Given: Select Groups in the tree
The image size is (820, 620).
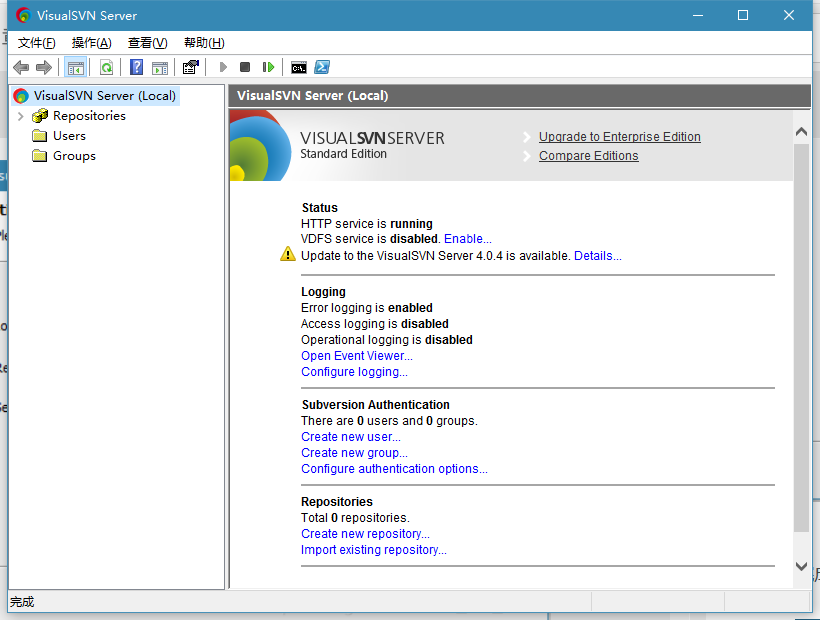Looking at the screenshot, I should [x=74, y=156].
